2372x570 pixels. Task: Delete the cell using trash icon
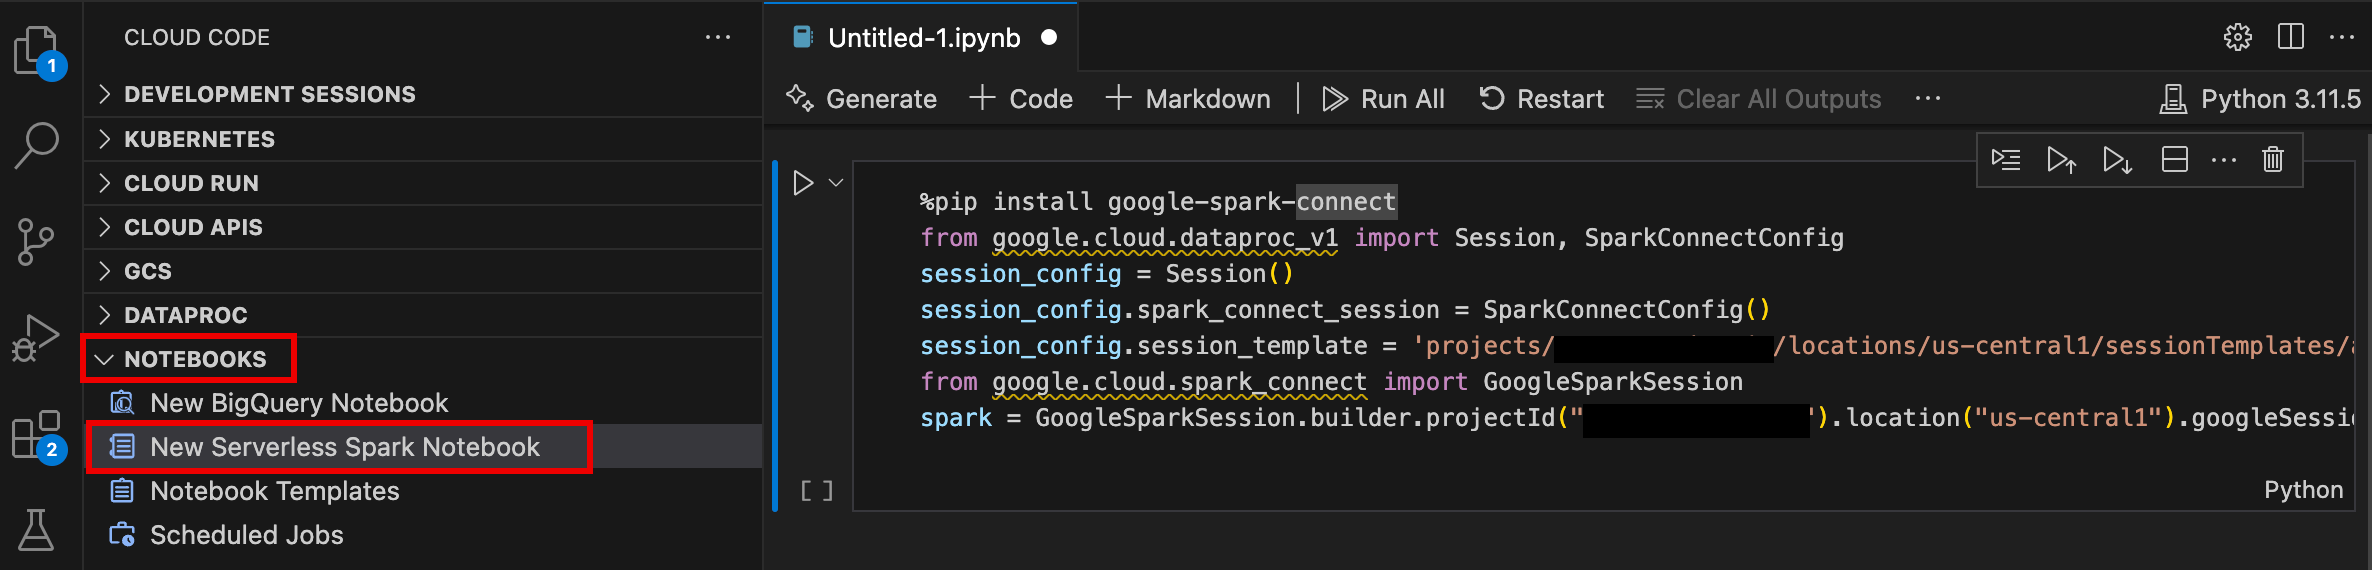[x=2273, y=160]
